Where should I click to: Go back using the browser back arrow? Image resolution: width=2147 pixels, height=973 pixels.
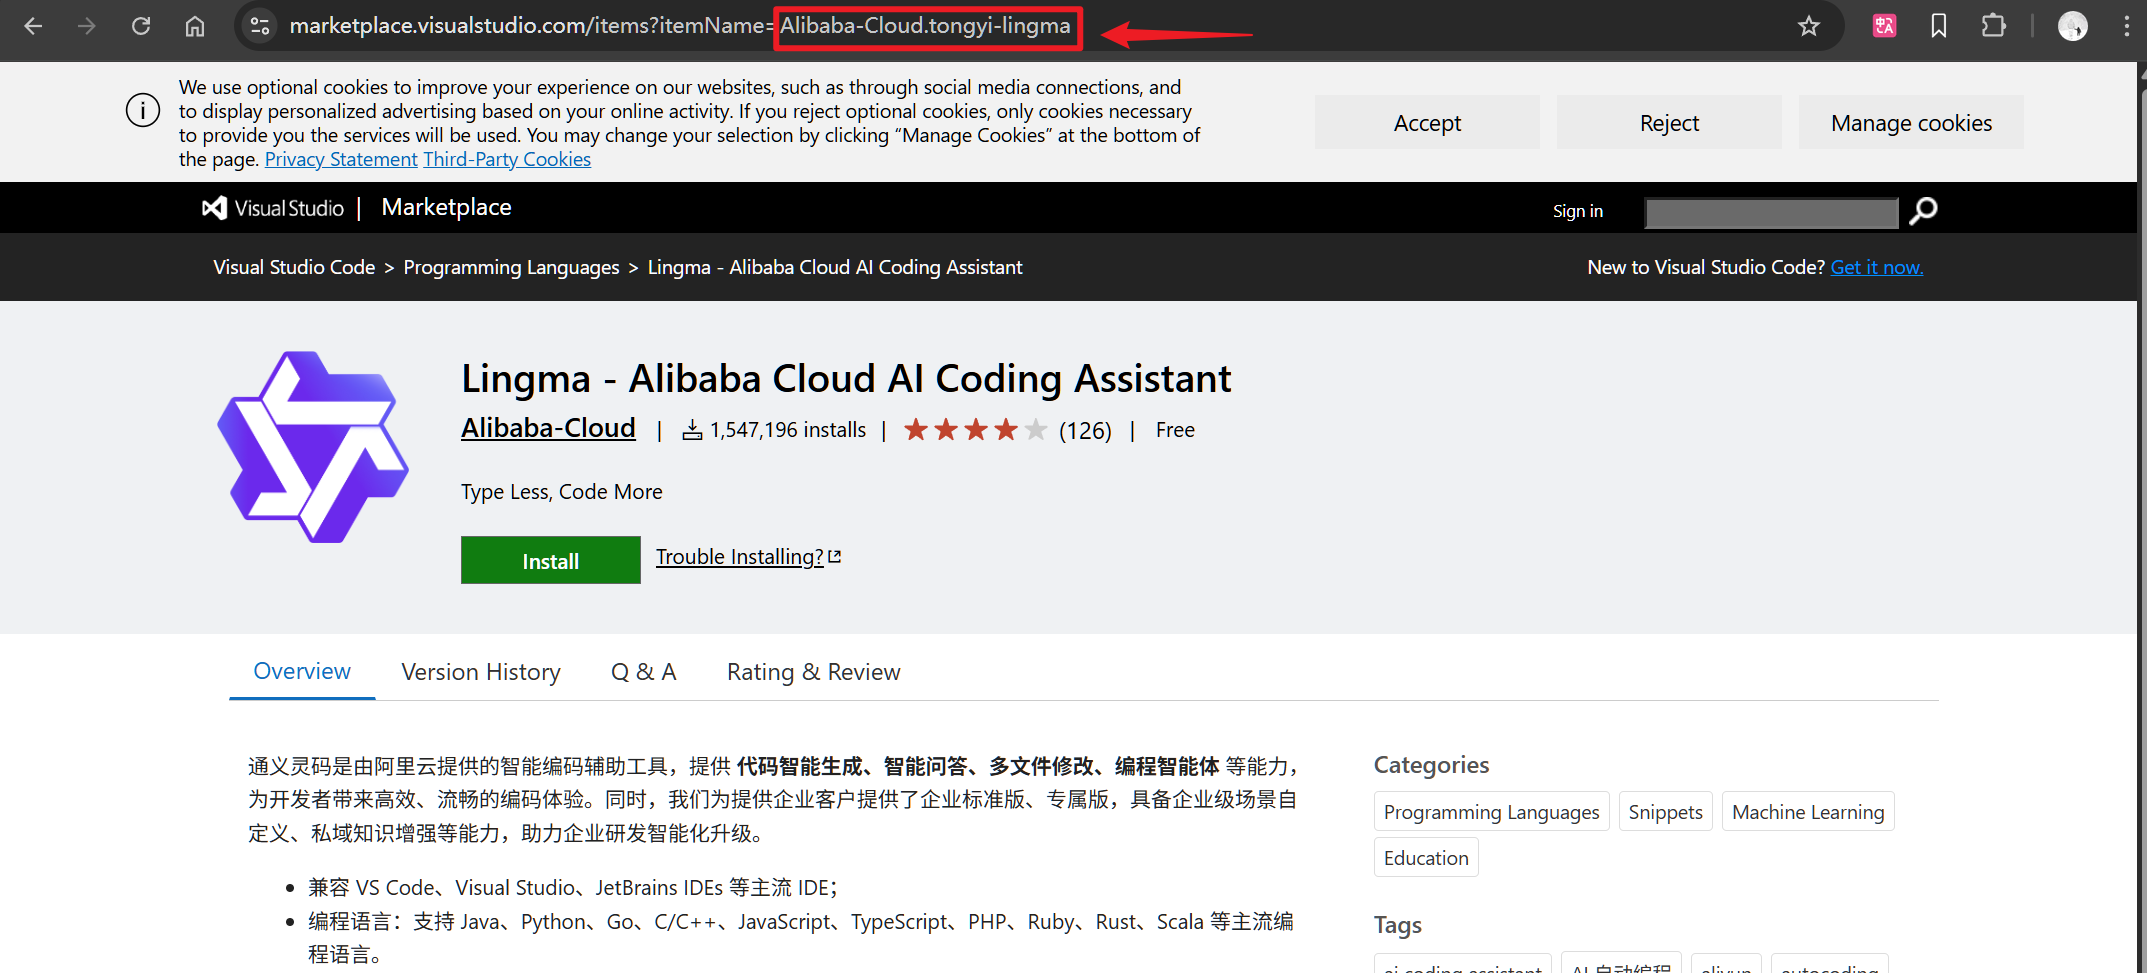(x=33, y=26)
